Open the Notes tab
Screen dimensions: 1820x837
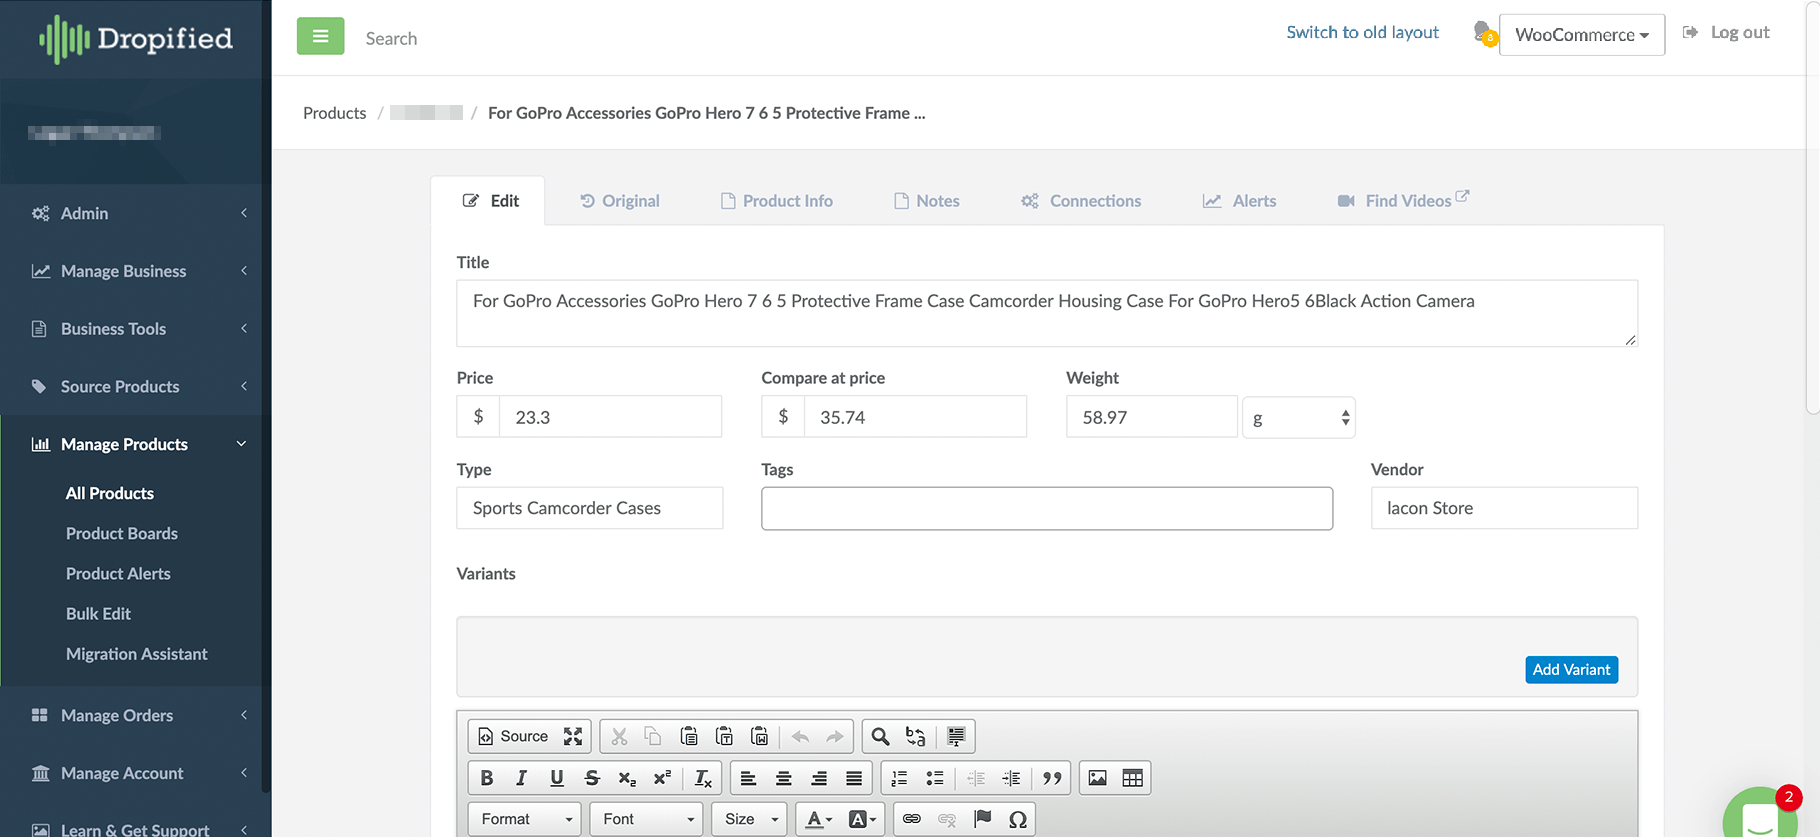pos(926,201)
